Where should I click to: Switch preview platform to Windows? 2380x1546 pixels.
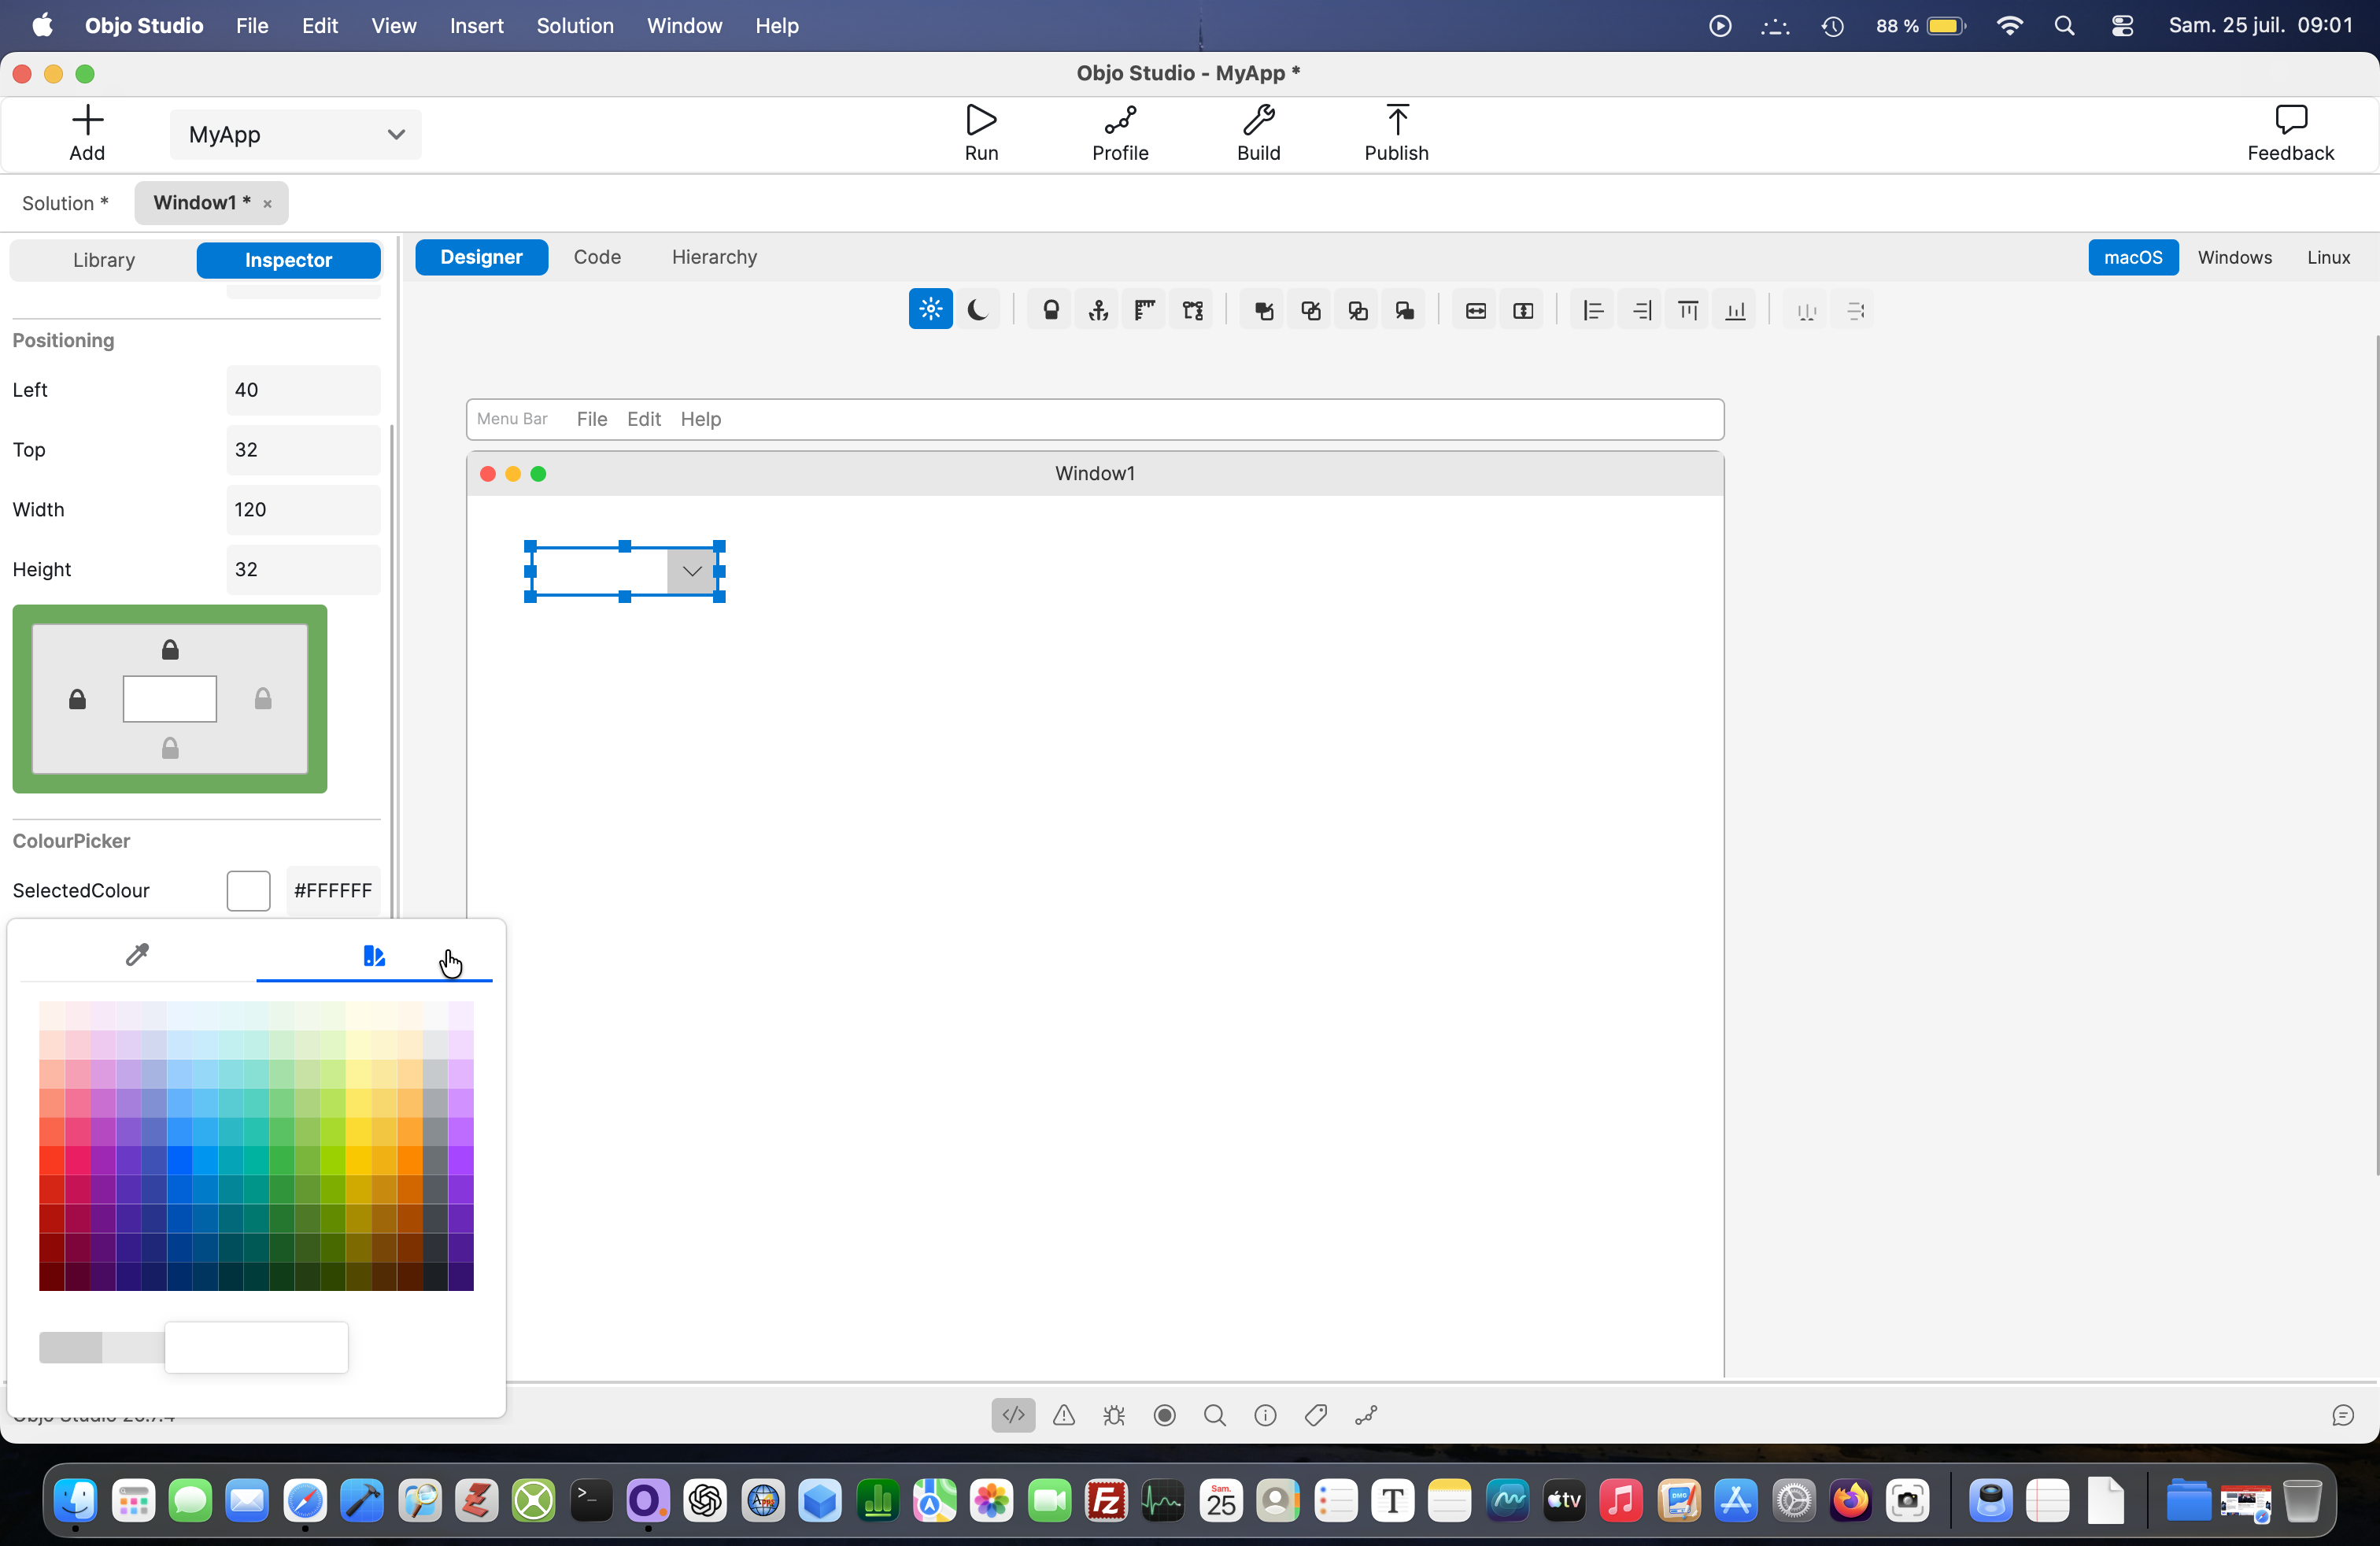(2235, 257)
